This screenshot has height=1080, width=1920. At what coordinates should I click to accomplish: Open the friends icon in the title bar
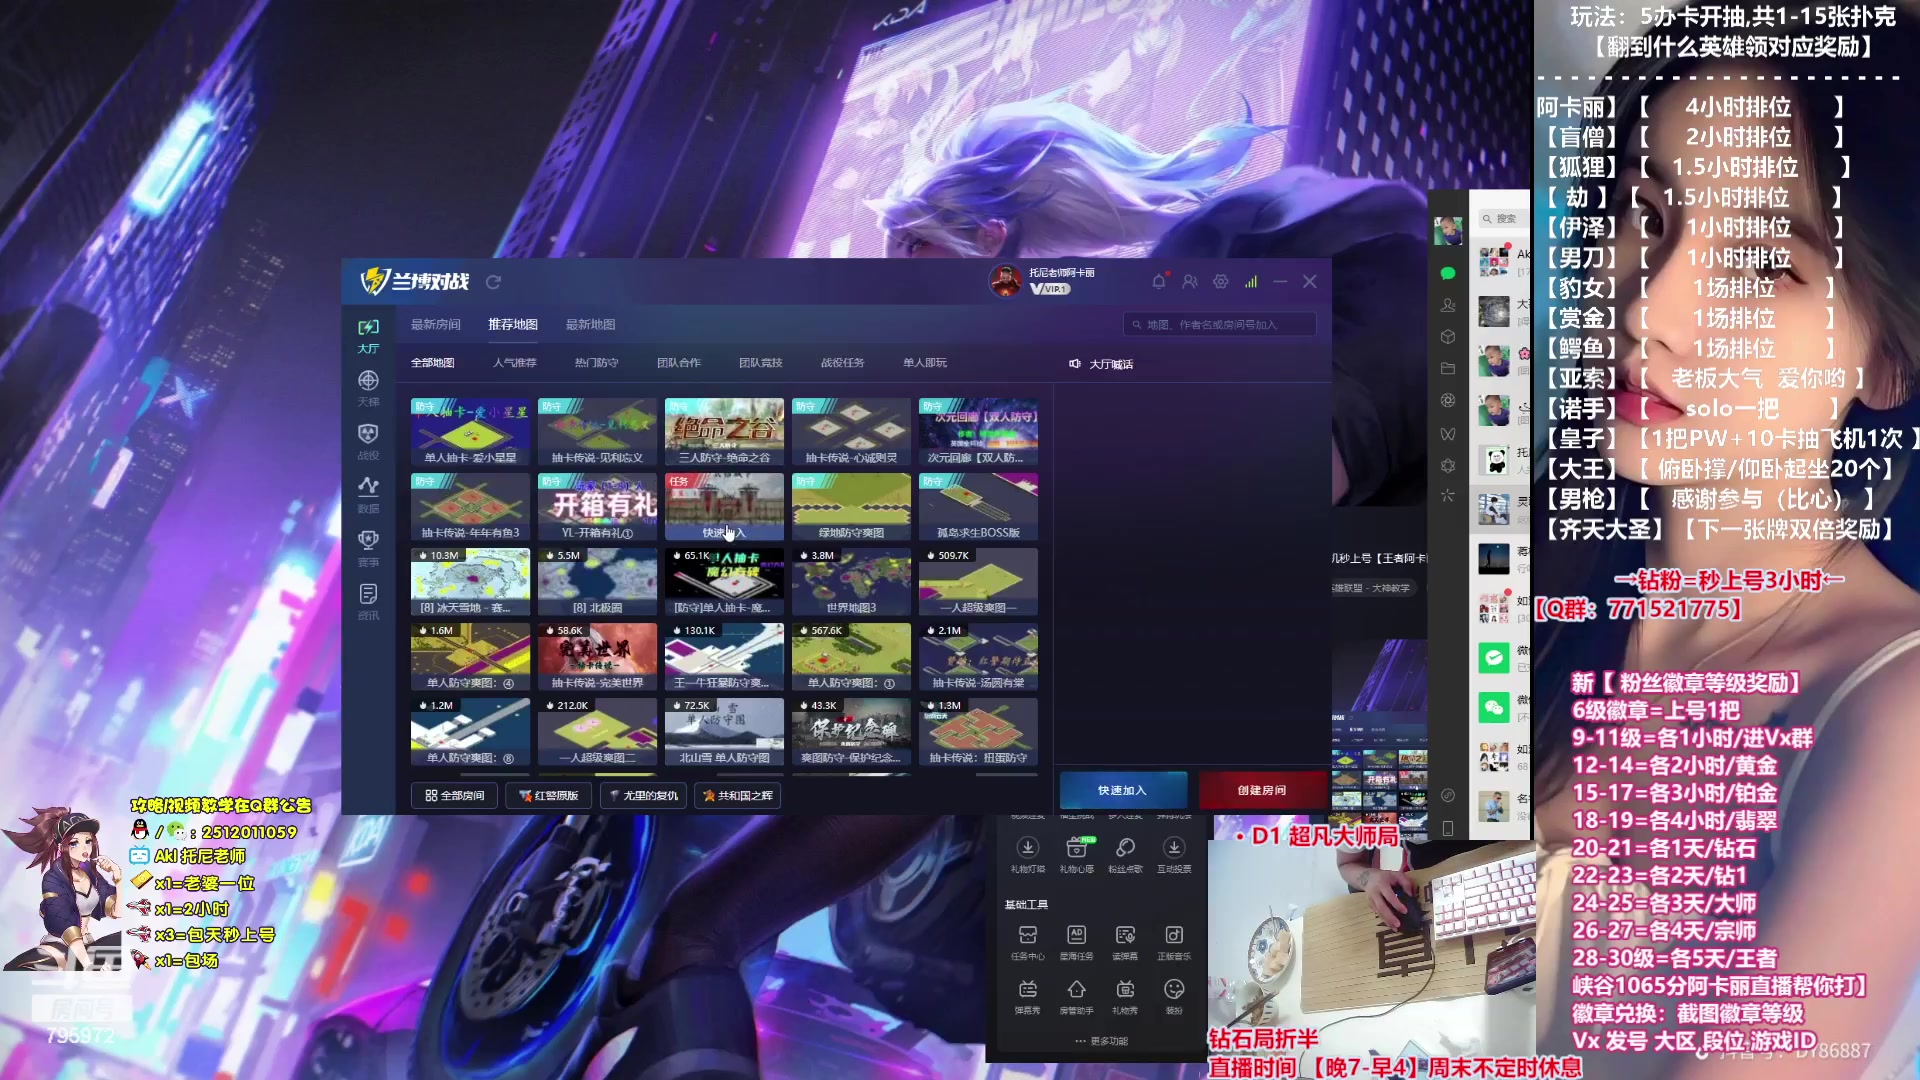point(1189,282)
